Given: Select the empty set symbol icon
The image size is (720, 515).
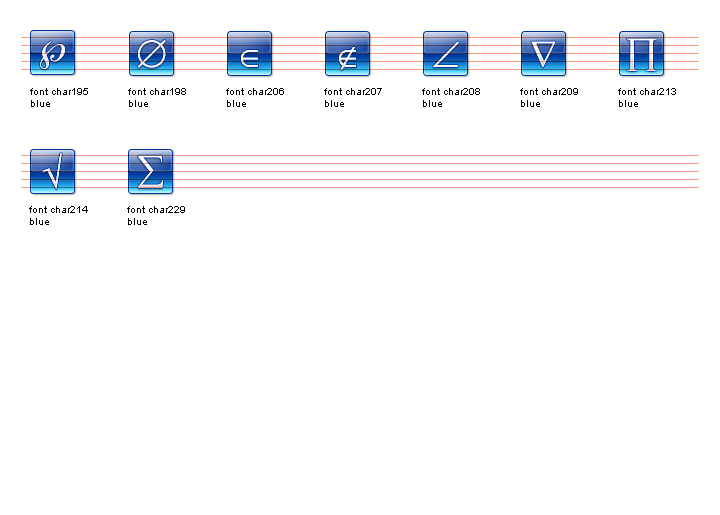Looking at the screenshot, I should coord(151,53).
